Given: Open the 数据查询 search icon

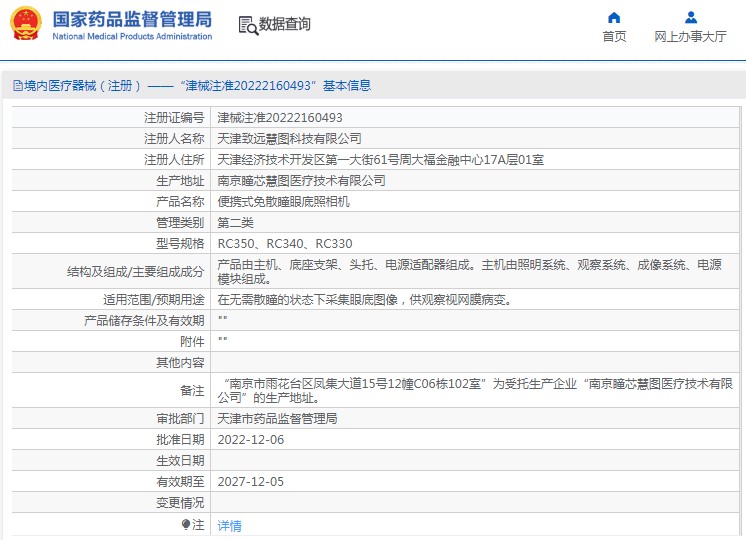Looking at the screenshot, I should click(248, 26).
